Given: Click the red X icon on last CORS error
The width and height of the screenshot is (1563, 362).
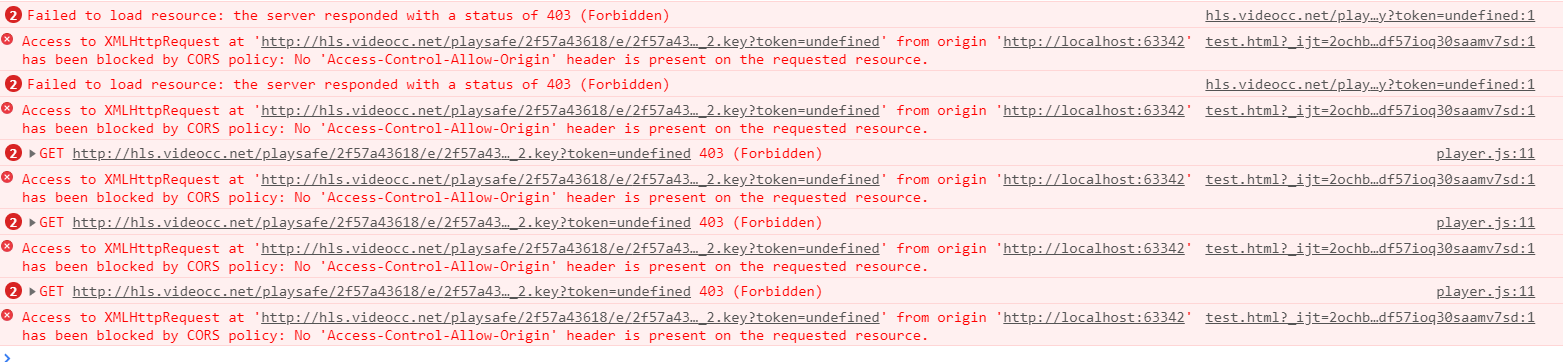Looking at the screenshot, I should click(8, 315).
